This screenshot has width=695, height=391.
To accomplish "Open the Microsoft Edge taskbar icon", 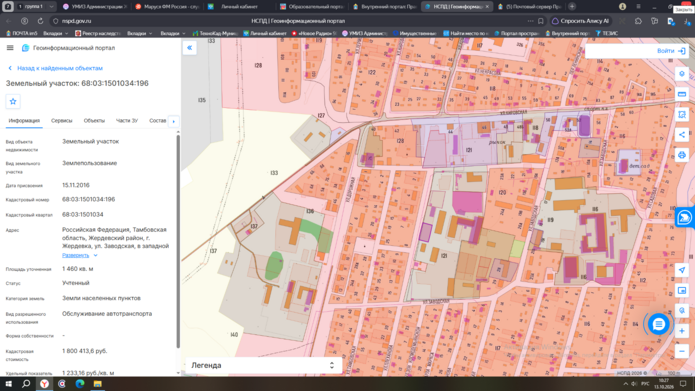I will coord(80,384).
